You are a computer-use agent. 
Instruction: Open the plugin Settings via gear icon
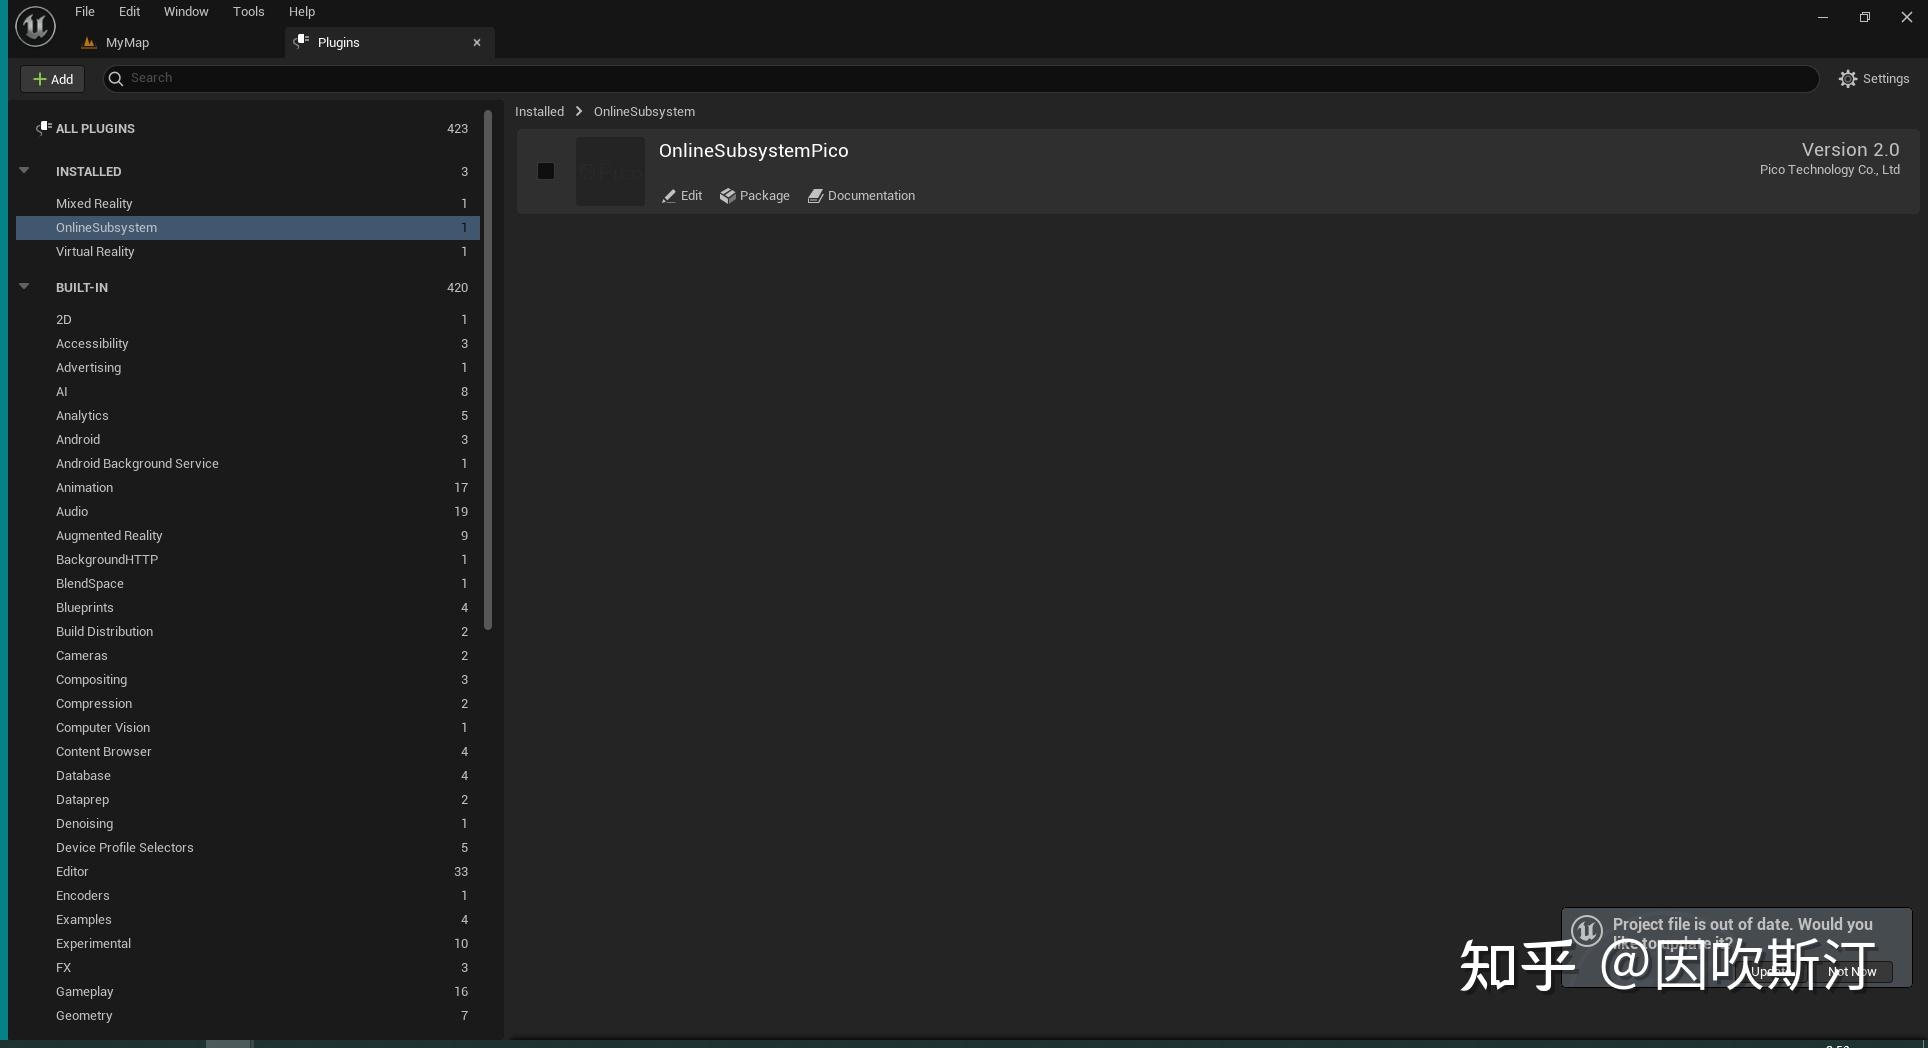[x=1848, y=78]
